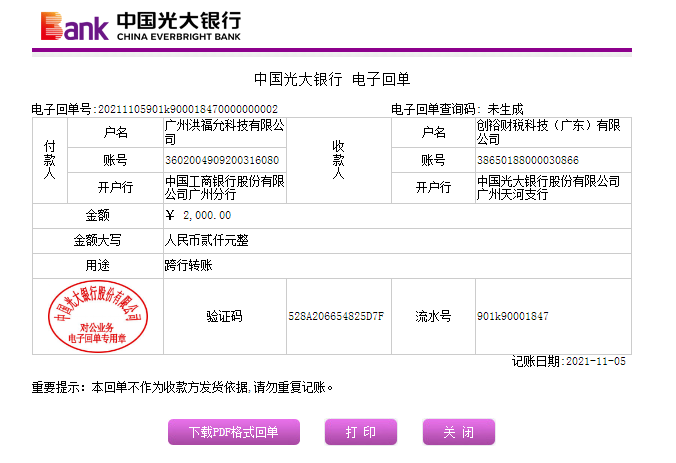Select payee name 创裕财税科技（广东）有限公司

pyautogui.click(x=548, y=132)
